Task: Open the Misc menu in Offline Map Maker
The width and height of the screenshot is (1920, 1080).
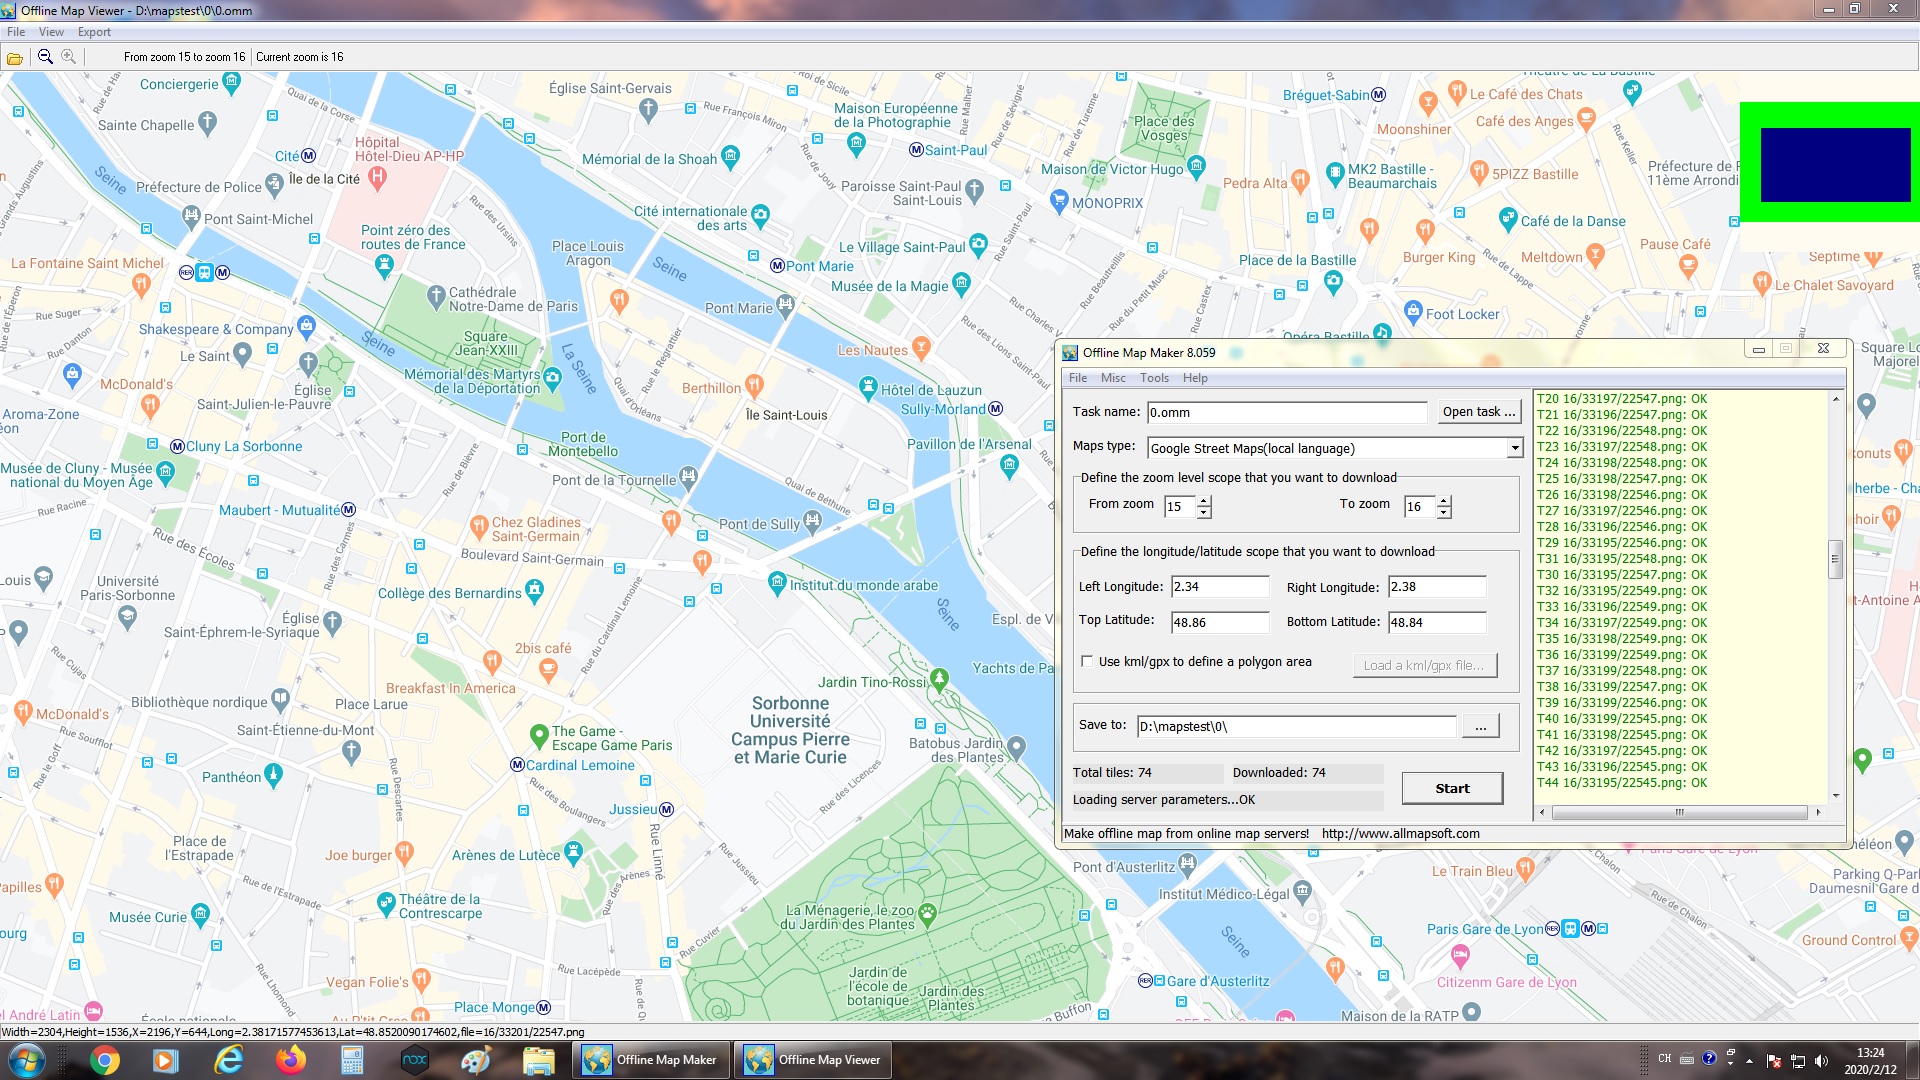Action: [x=1113, y=378]
